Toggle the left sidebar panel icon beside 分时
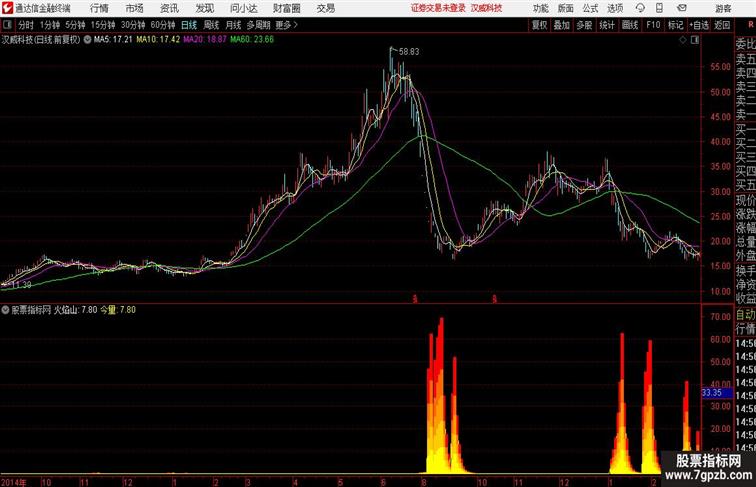756x487 pixels. (x=7, y=25)
